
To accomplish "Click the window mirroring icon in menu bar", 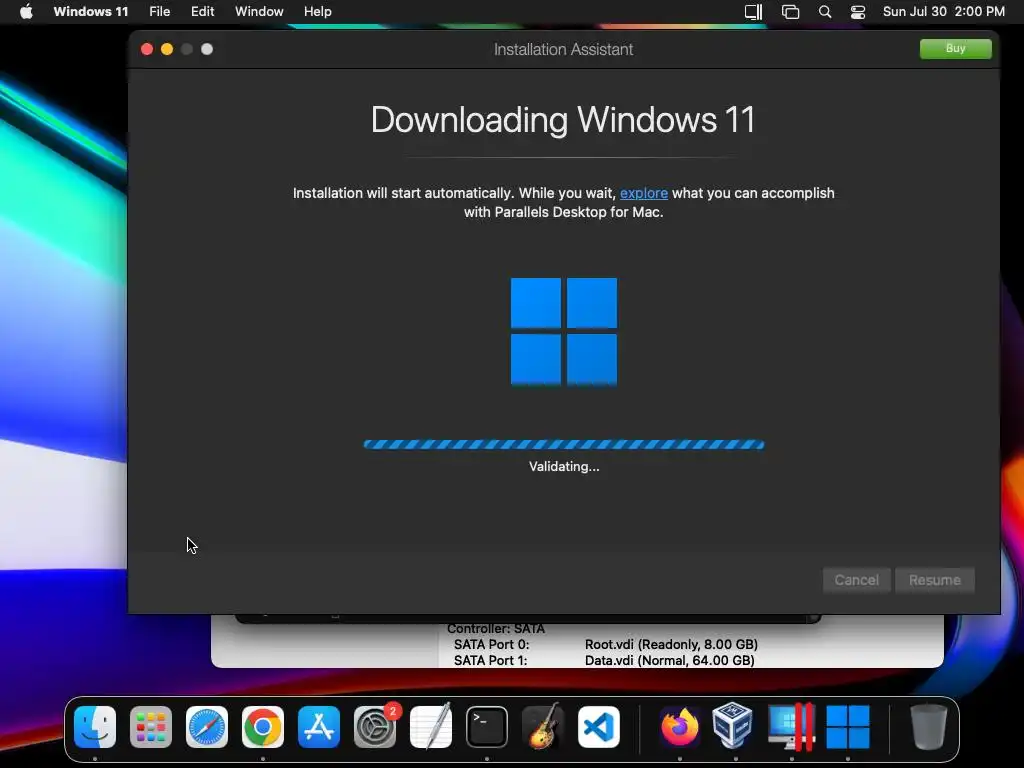I will click(790, 12).
